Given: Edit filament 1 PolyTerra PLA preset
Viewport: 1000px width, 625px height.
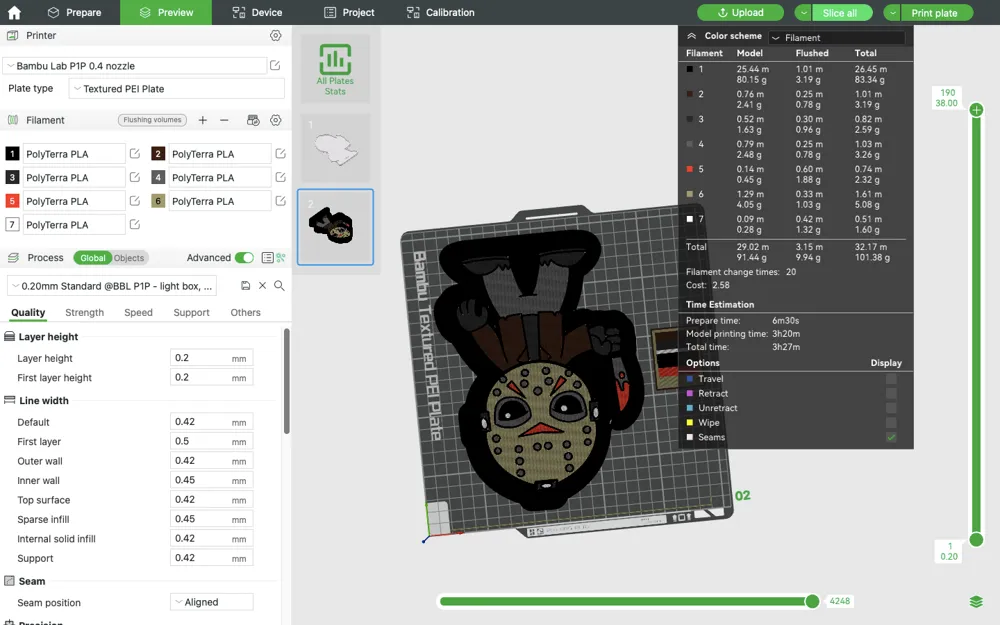Looking at the screenshot, I should (135, 154).
